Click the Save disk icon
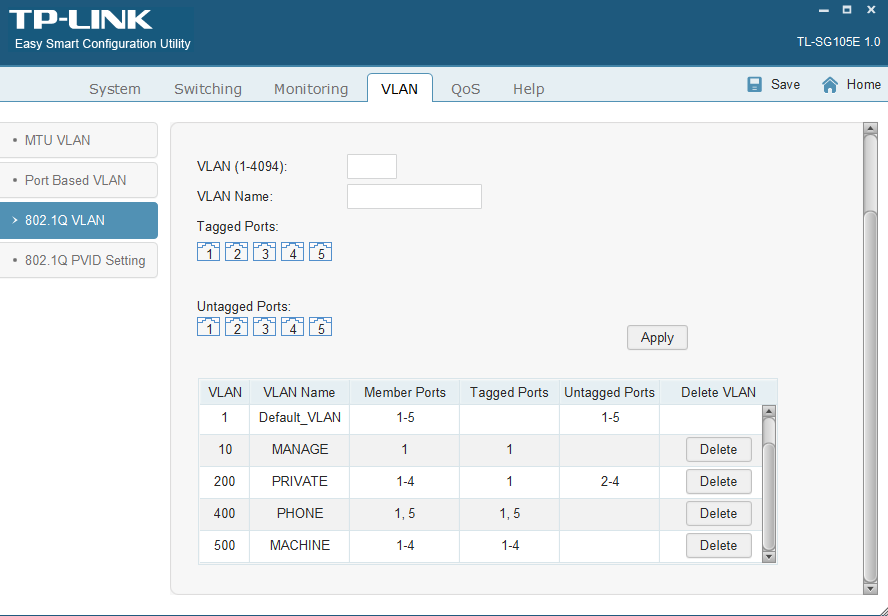 click(755, 85)
